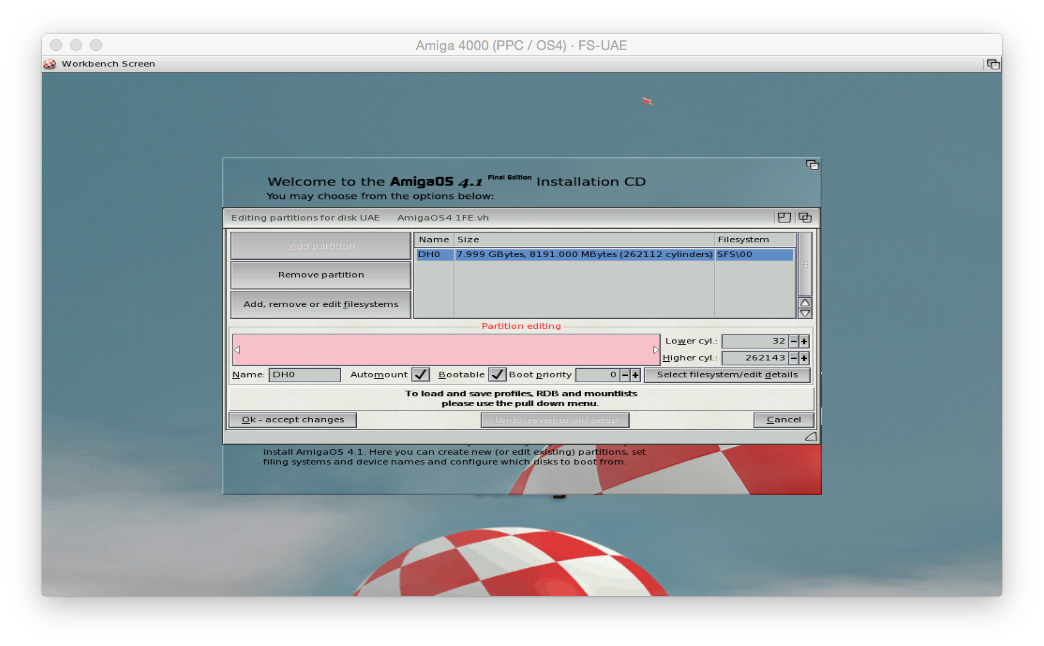The height and width of the screenshot is (646, 1044).
Task: Click the partition editor depth gadget
Action: coord(804,218)
